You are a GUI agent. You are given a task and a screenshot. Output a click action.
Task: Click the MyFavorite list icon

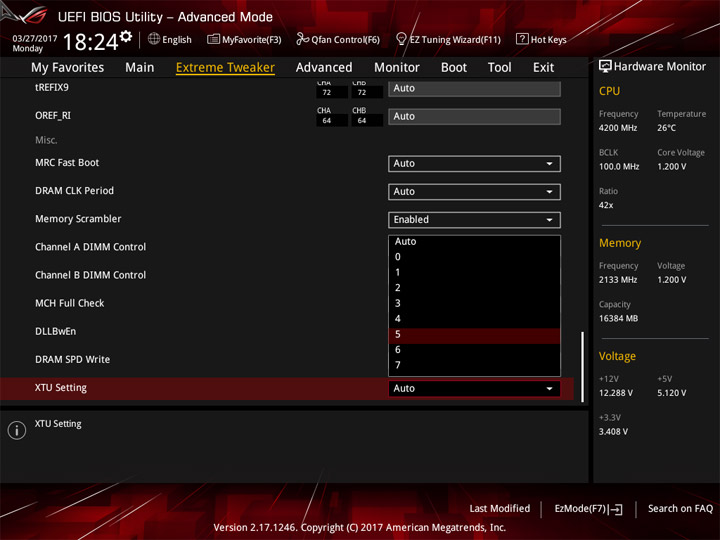(x=213, y=39)
